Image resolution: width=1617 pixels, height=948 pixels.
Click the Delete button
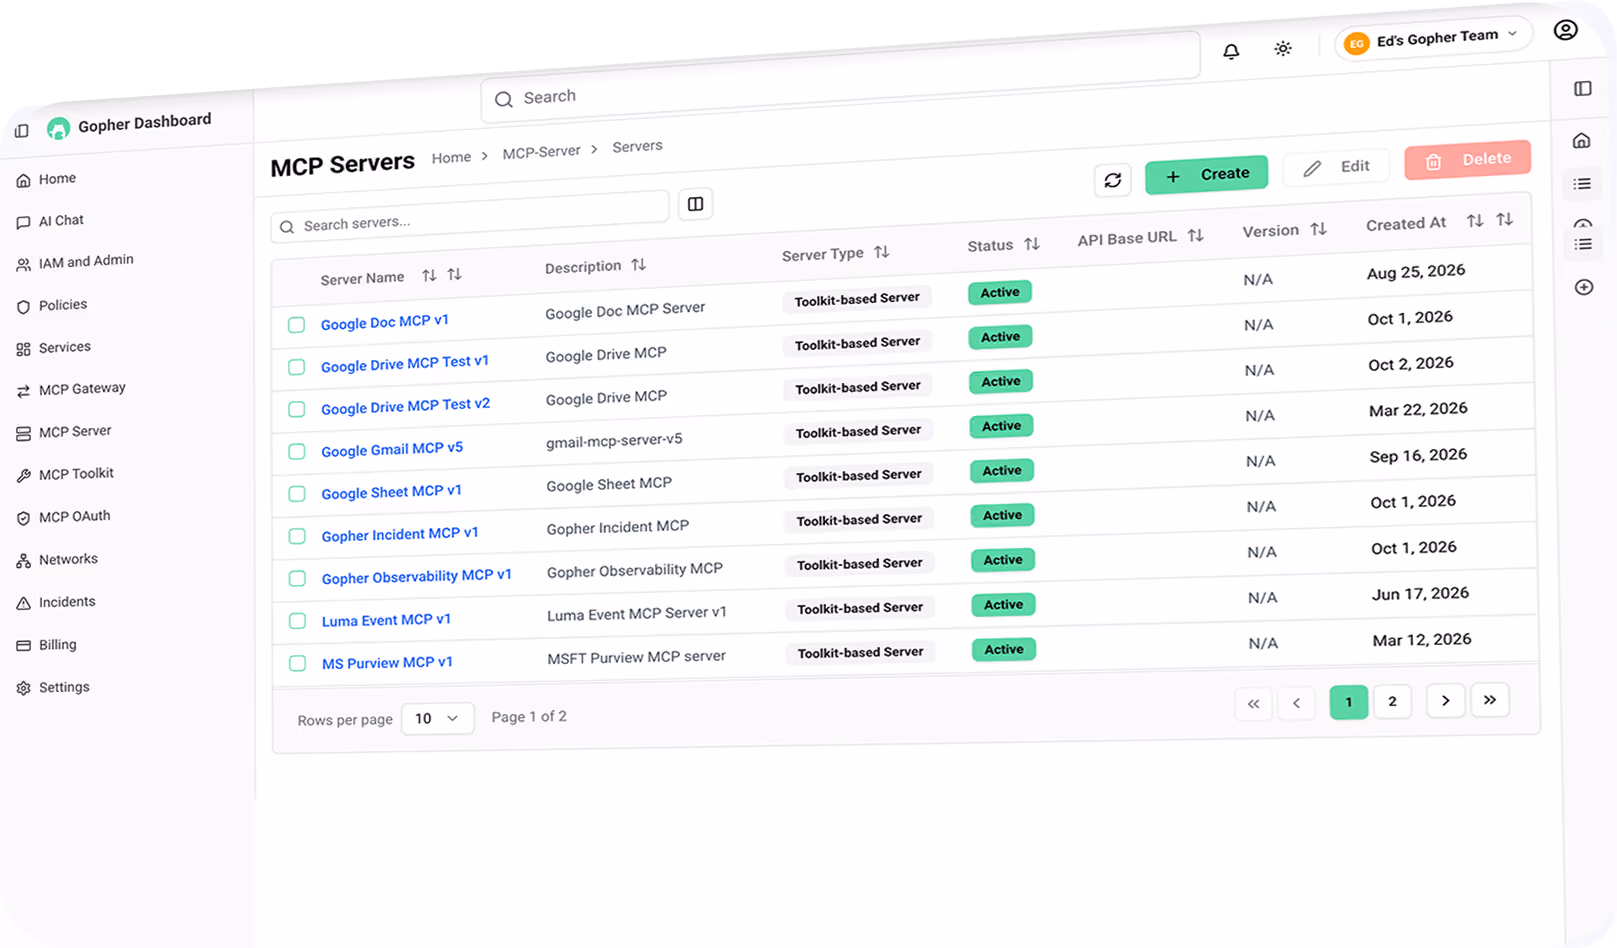click(1467, 159)
